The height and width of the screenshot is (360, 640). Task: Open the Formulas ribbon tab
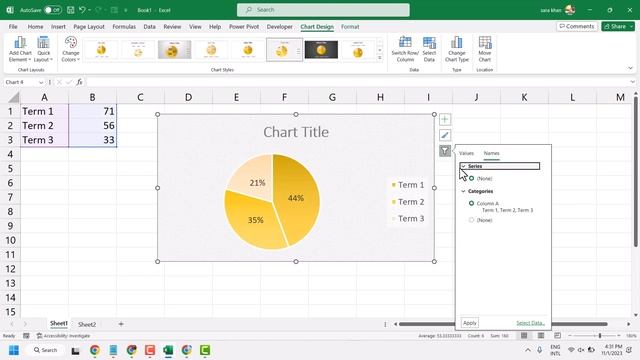tap(124, 27)
